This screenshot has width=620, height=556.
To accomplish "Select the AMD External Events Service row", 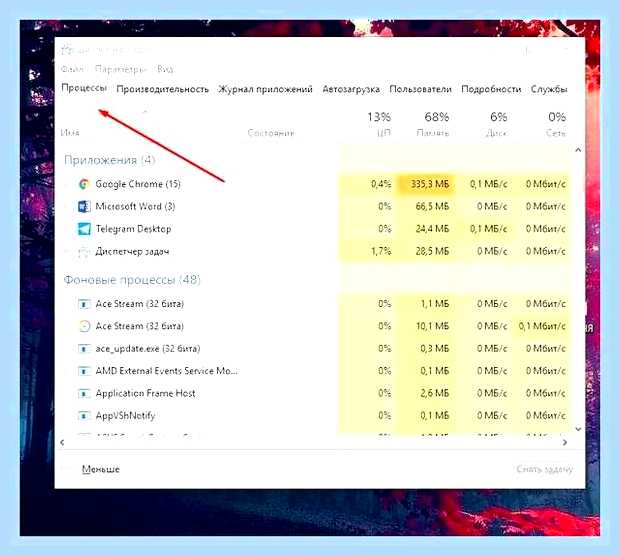I will [315, 371].
